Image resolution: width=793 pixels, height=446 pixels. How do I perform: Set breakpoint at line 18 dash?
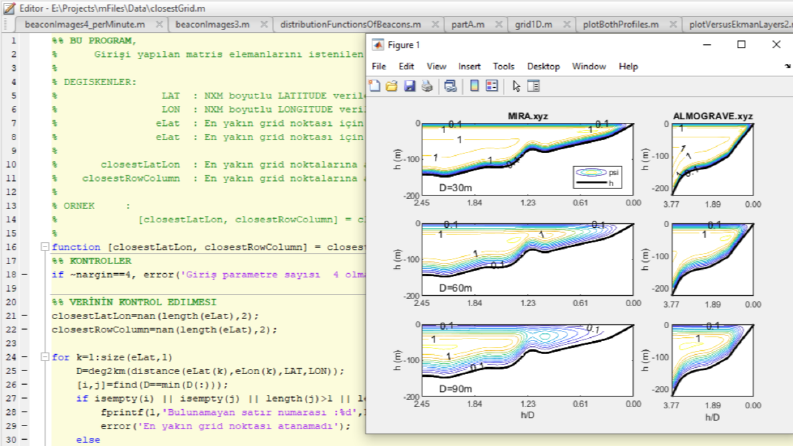pyautogui.click(x=25, y=275)
